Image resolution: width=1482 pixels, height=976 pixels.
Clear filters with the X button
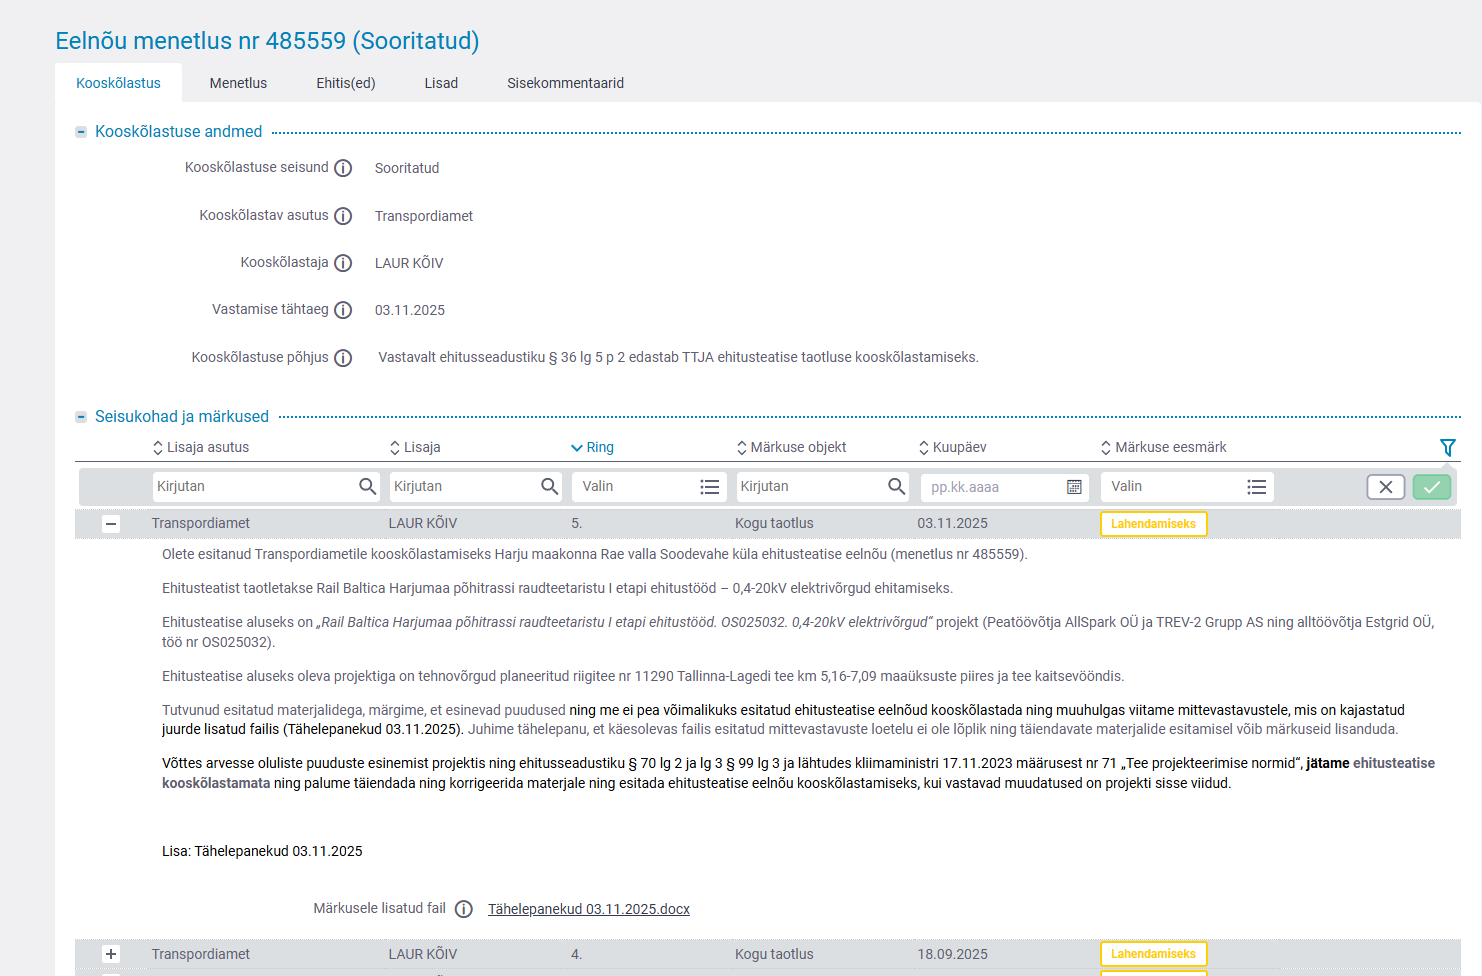pyautogui.click(x=1385, y=487)
